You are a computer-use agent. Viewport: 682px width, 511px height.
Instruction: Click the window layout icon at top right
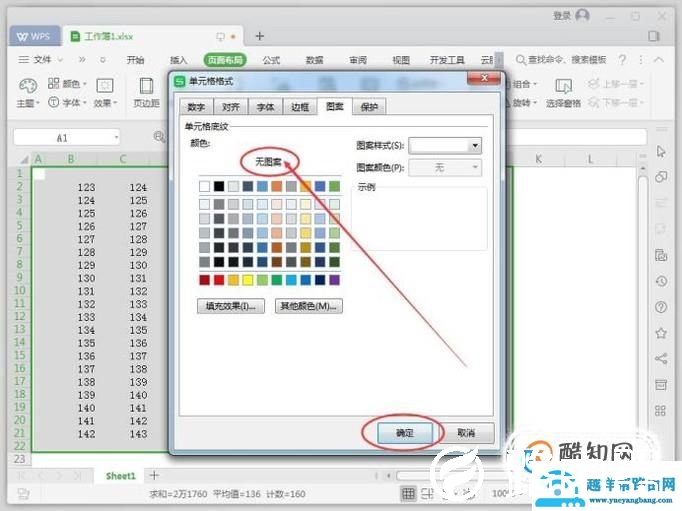coord(653,36)
